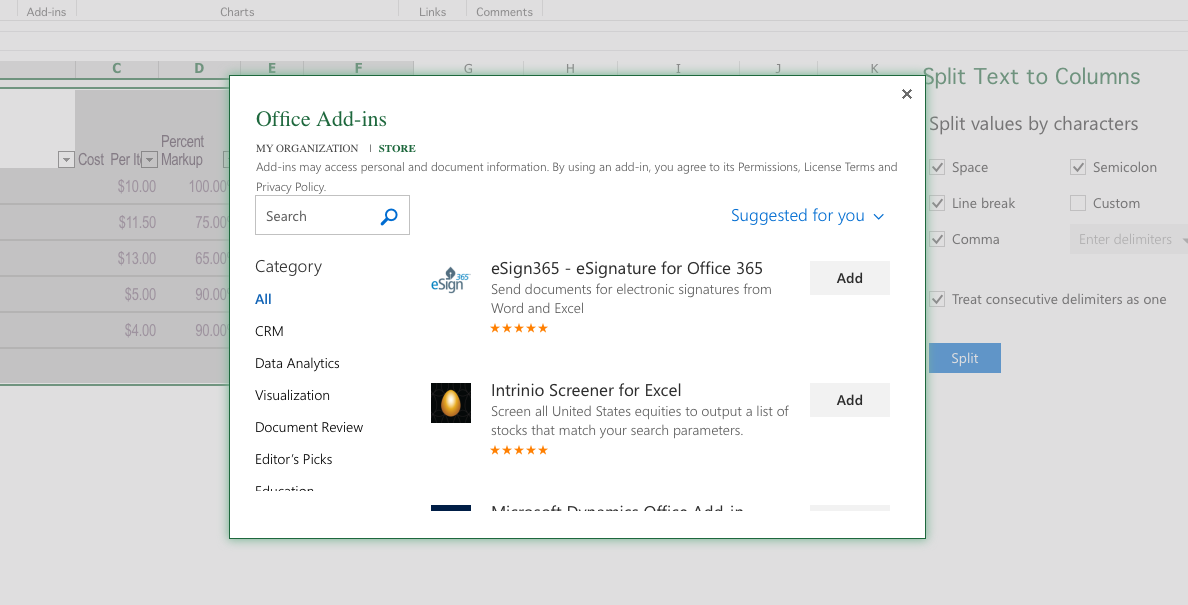Open the Cost Per Item filter dropdown
The width and height of the screenshot is (1188, 605).
(149, 159)
